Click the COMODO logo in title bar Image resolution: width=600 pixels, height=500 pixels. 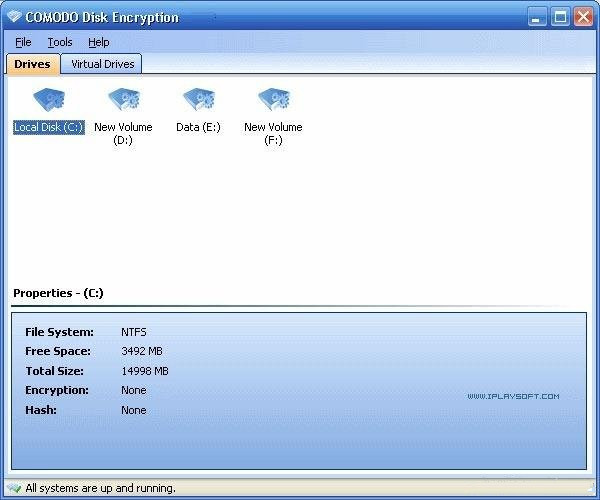(15, 17)
